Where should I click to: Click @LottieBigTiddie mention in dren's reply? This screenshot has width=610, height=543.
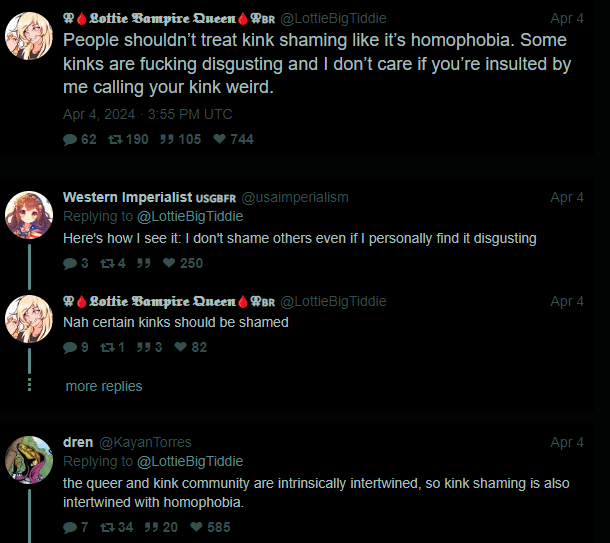[x=190, y=461]
